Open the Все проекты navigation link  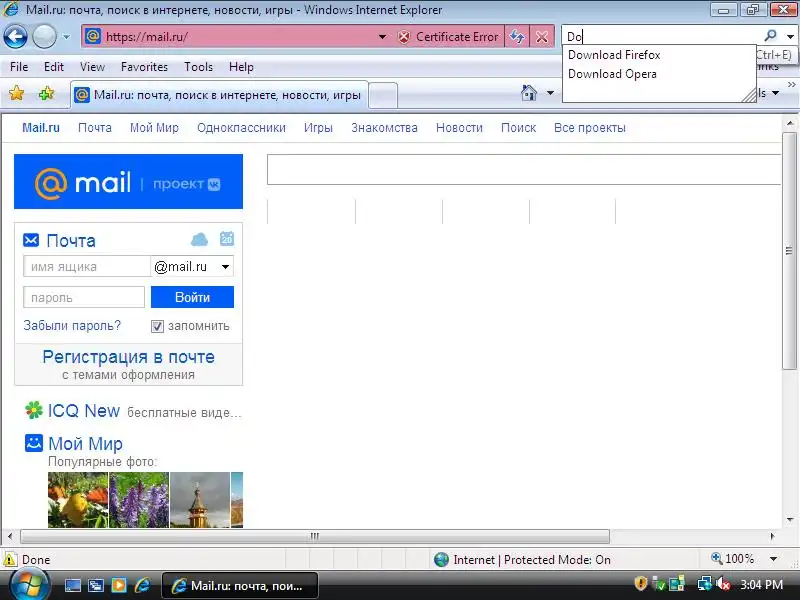click(590, 128)
